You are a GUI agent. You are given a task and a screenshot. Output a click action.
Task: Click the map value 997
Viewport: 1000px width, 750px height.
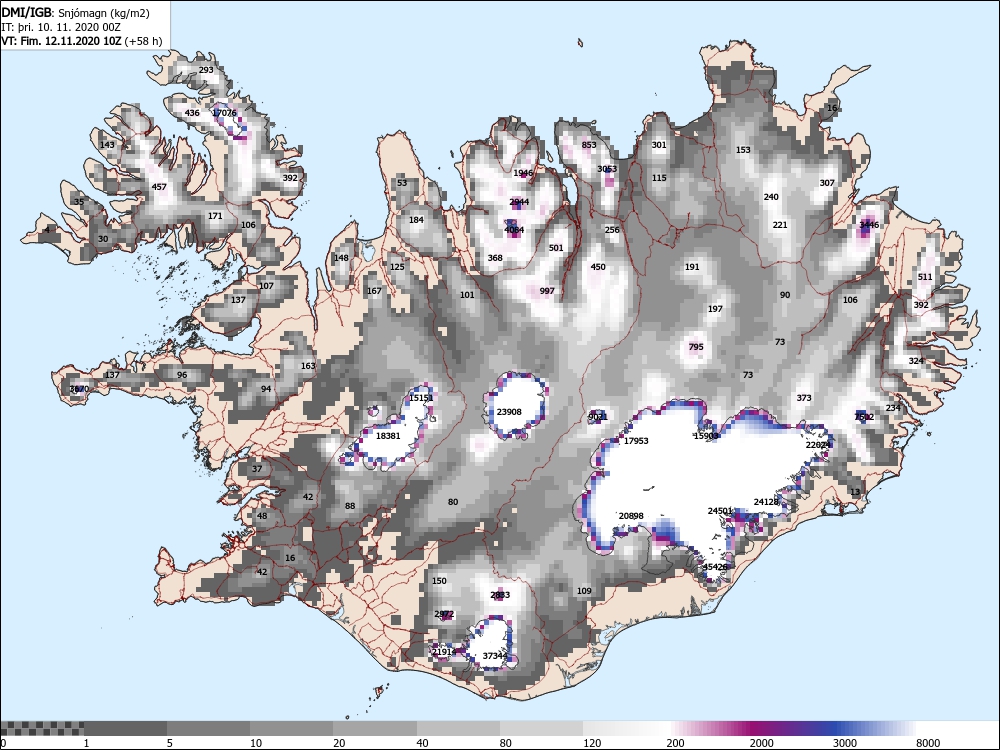tap(547, 291)
